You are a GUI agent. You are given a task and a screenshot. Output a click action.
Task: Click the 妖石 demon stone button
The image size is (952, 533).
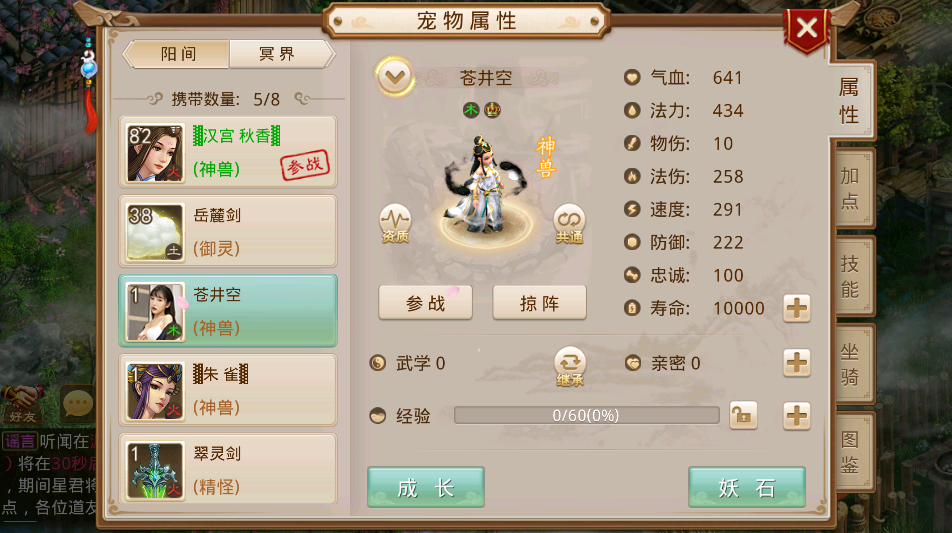747,487
